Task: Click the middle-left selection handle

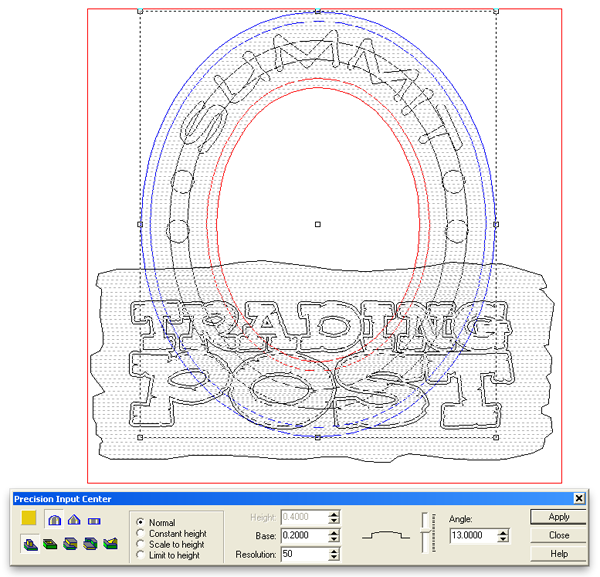Action: pos(140,224)
